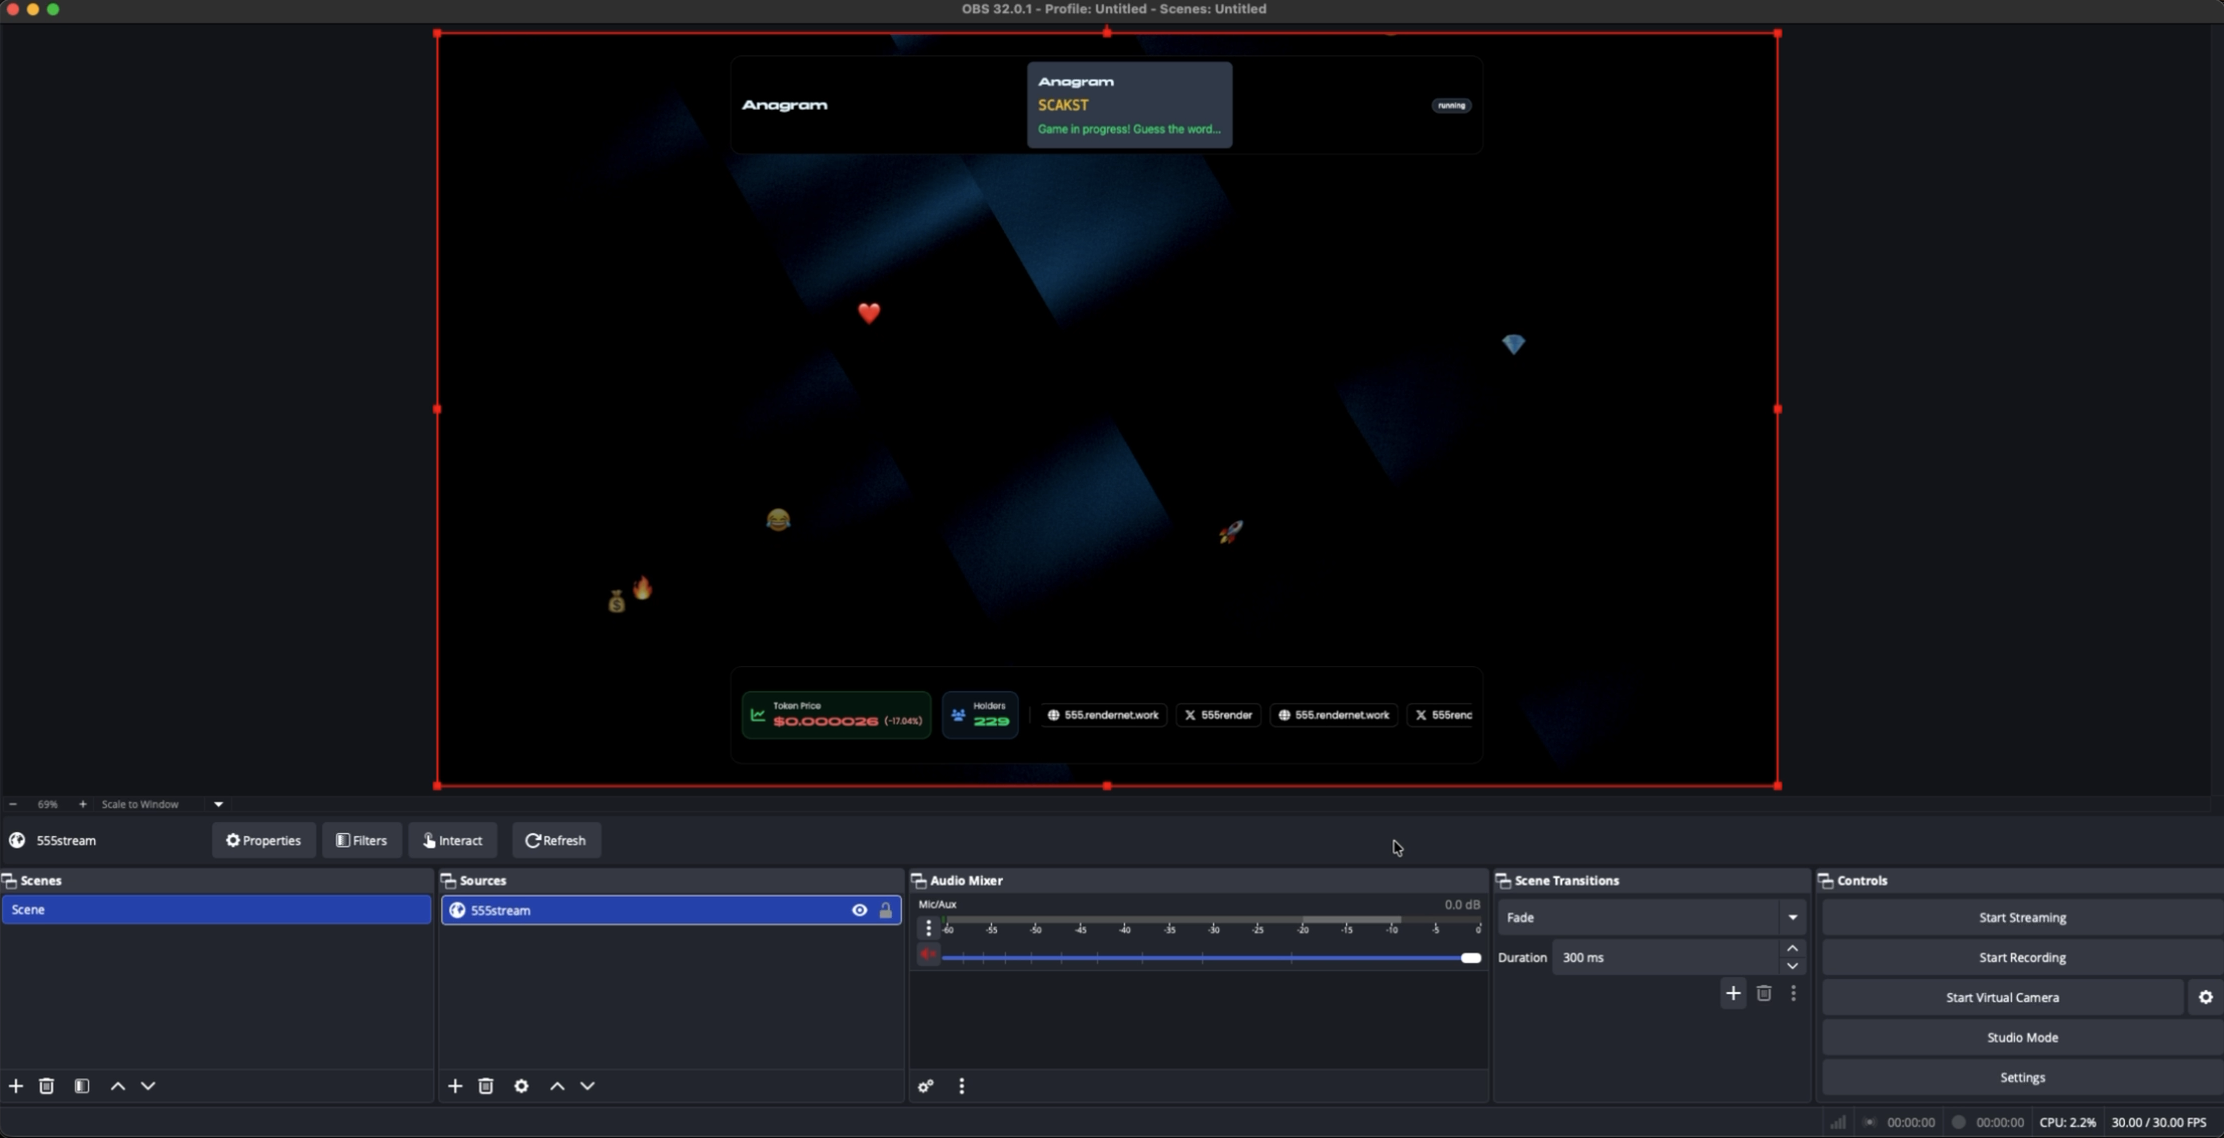This screenshot has width=2224, height=1138.
Task: Open Mic/Aux three-dot options menu
Action: (928, 928)
